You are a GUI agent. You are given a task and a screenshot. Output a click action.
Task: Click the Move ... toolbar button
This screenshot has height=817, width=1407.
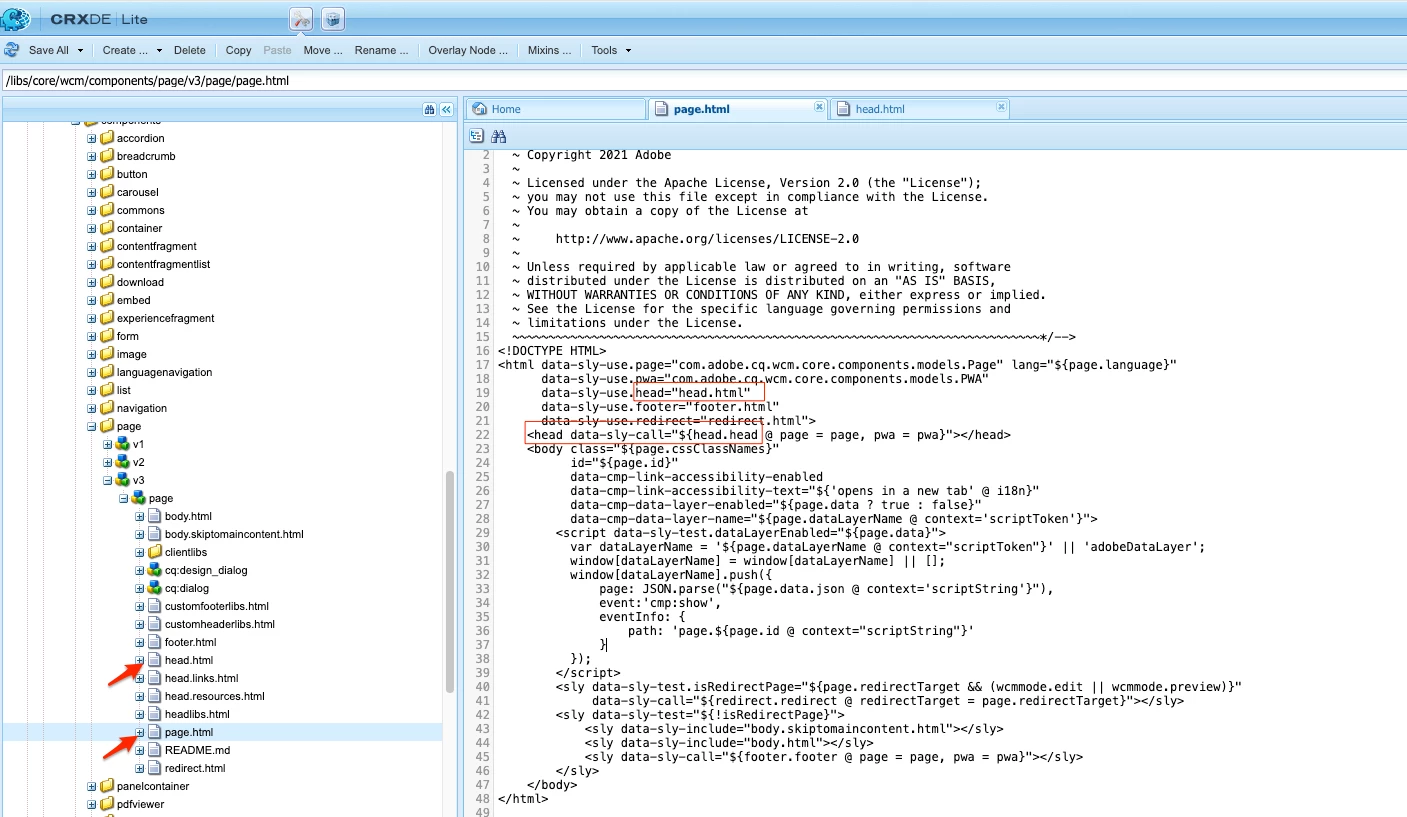tap(323, 50)
